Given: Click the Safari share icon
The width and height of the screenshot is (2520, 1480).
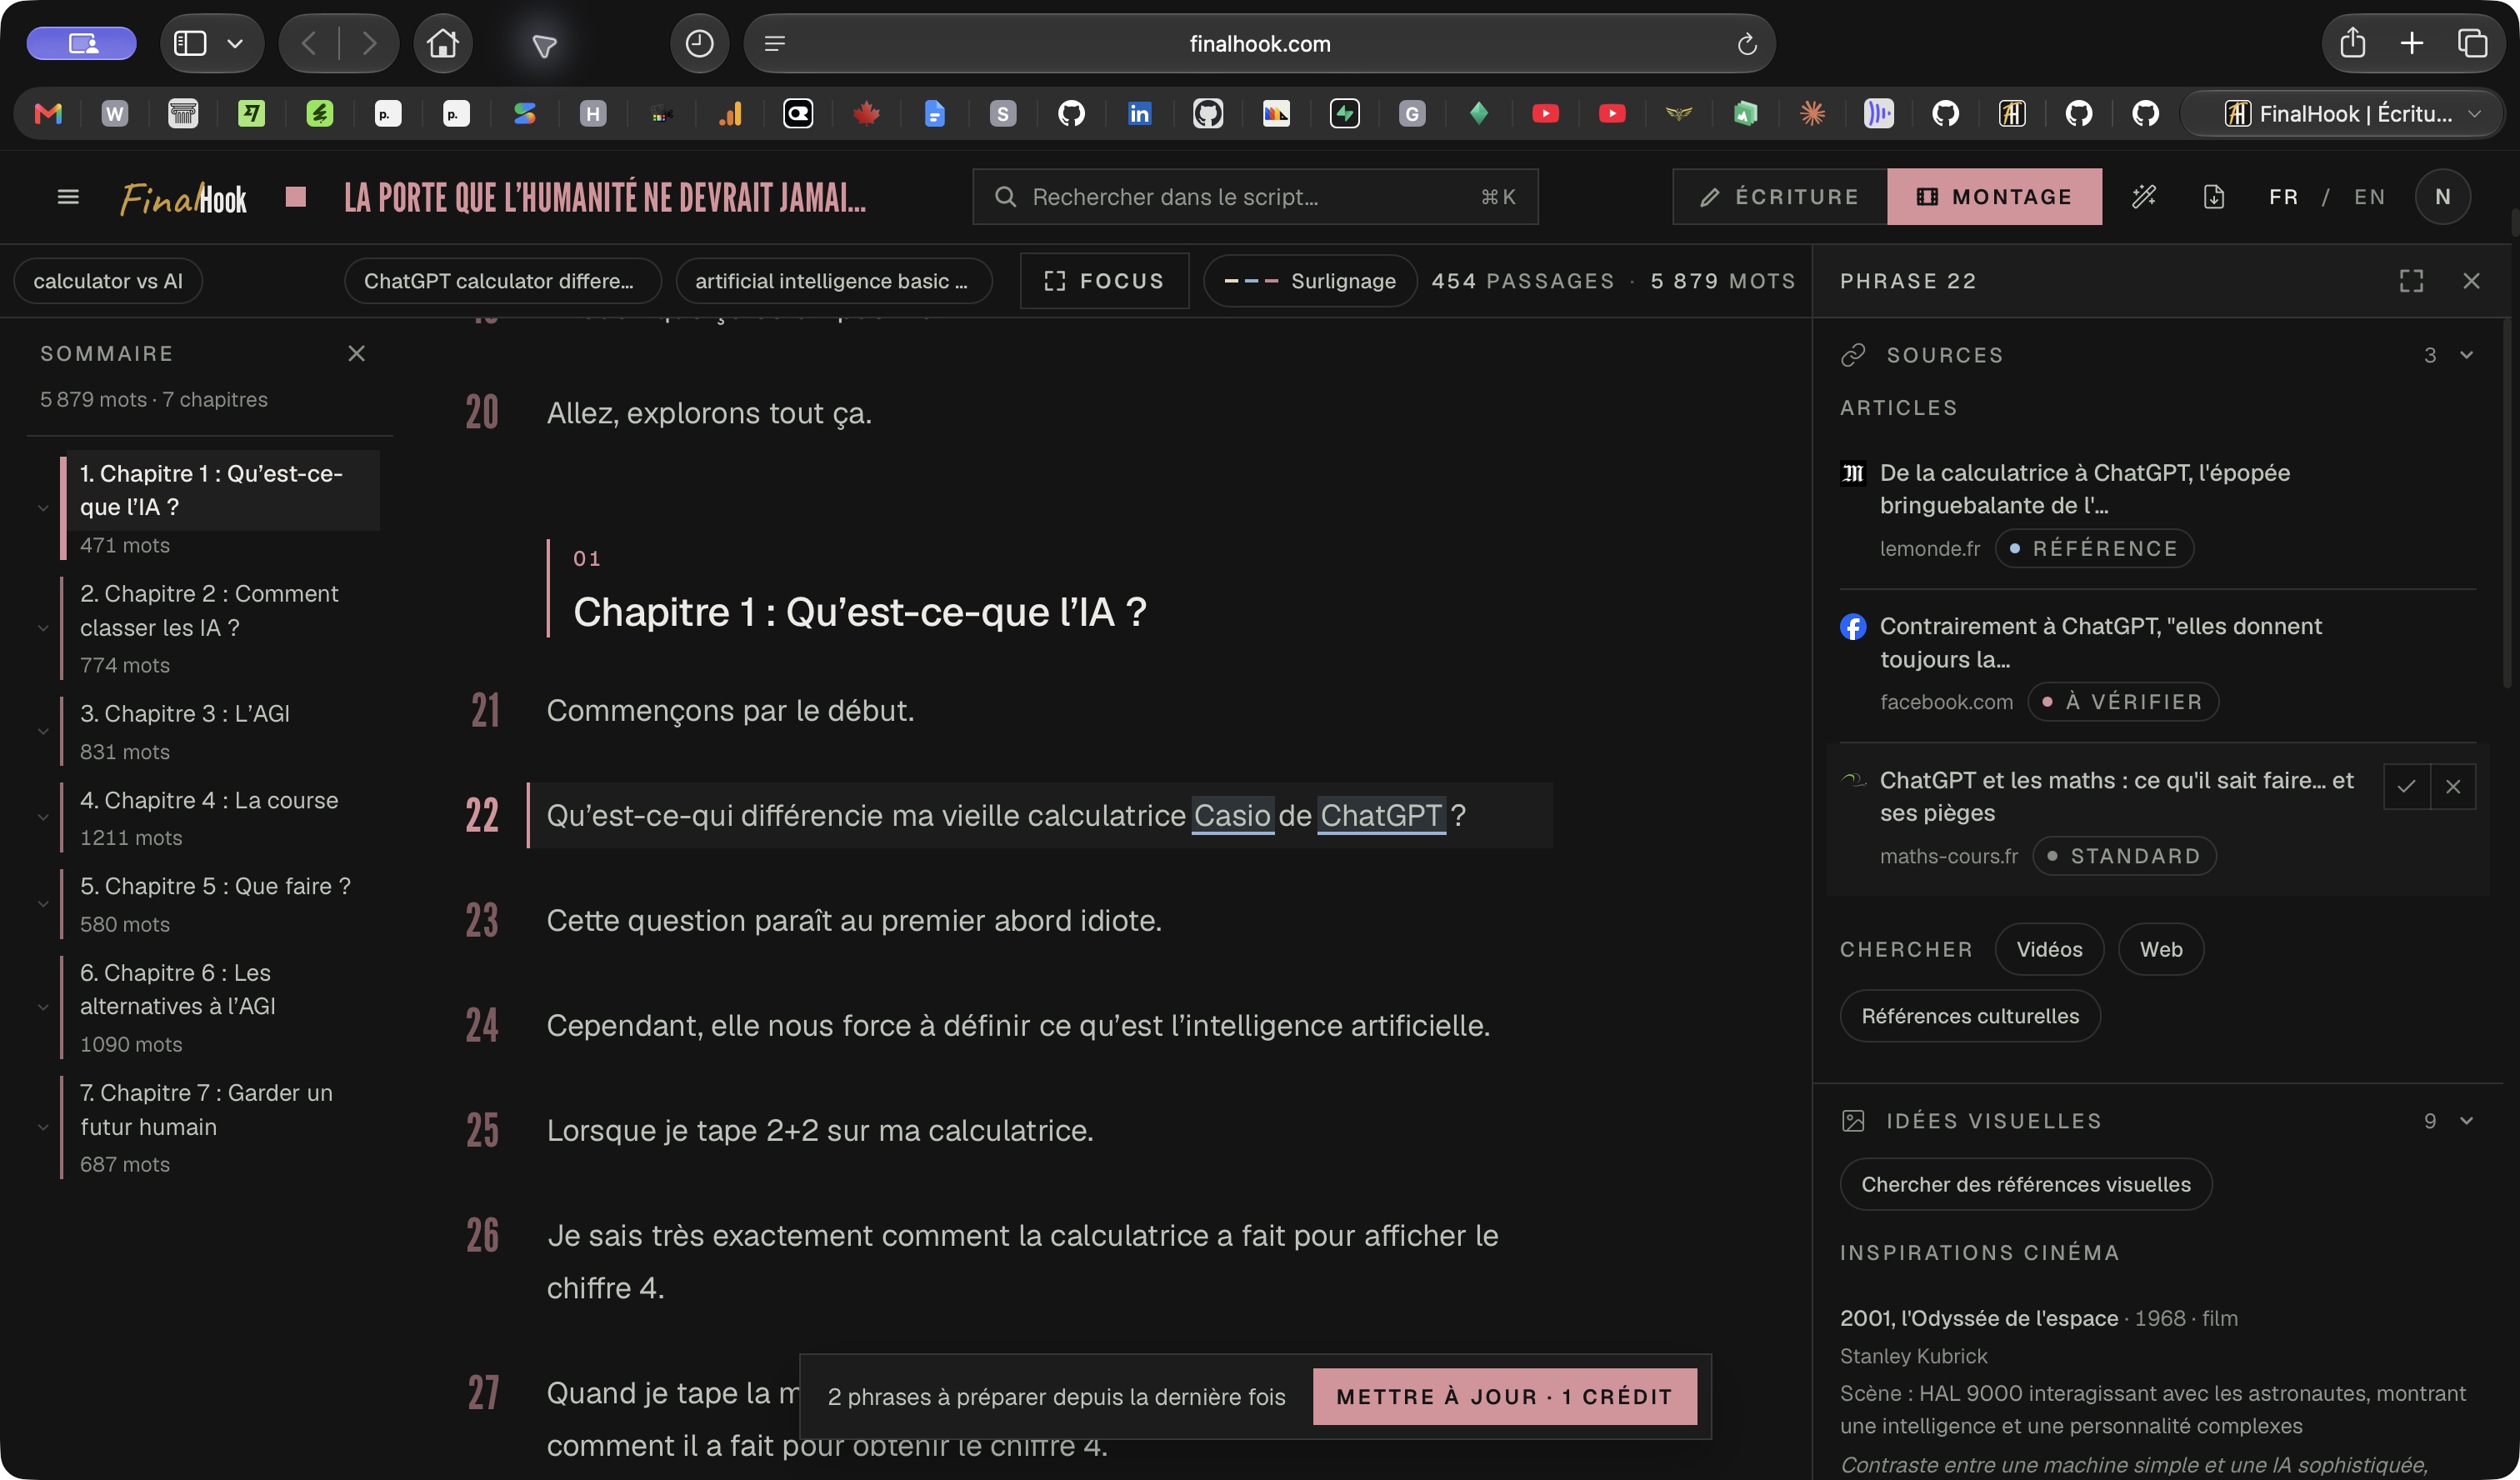Looking at the screenshot, I should 2353,43.
